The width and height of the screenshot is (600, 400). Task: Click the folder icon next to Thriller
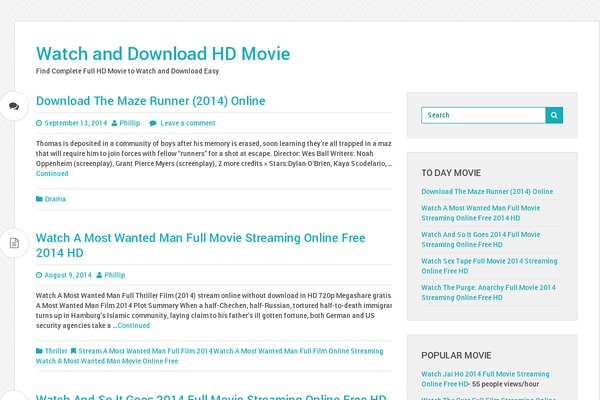39,351
